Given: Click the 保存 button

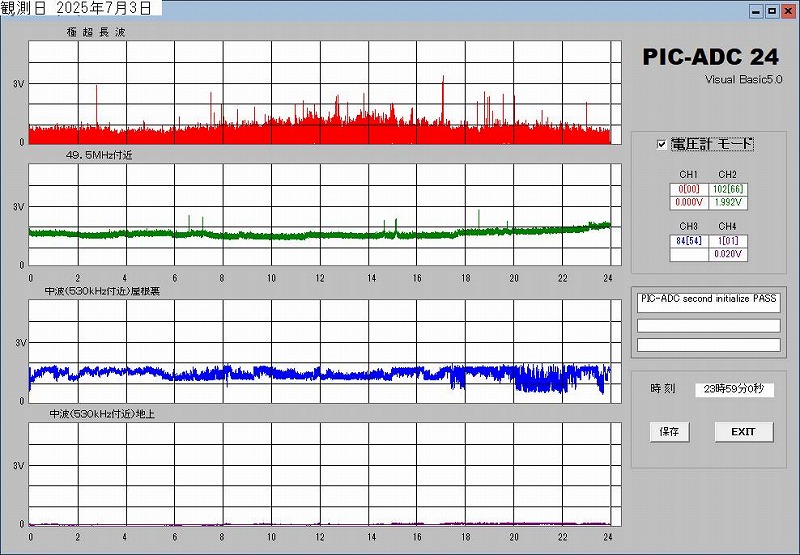Looking at the screenshot, I should click(x=669, y=432).
